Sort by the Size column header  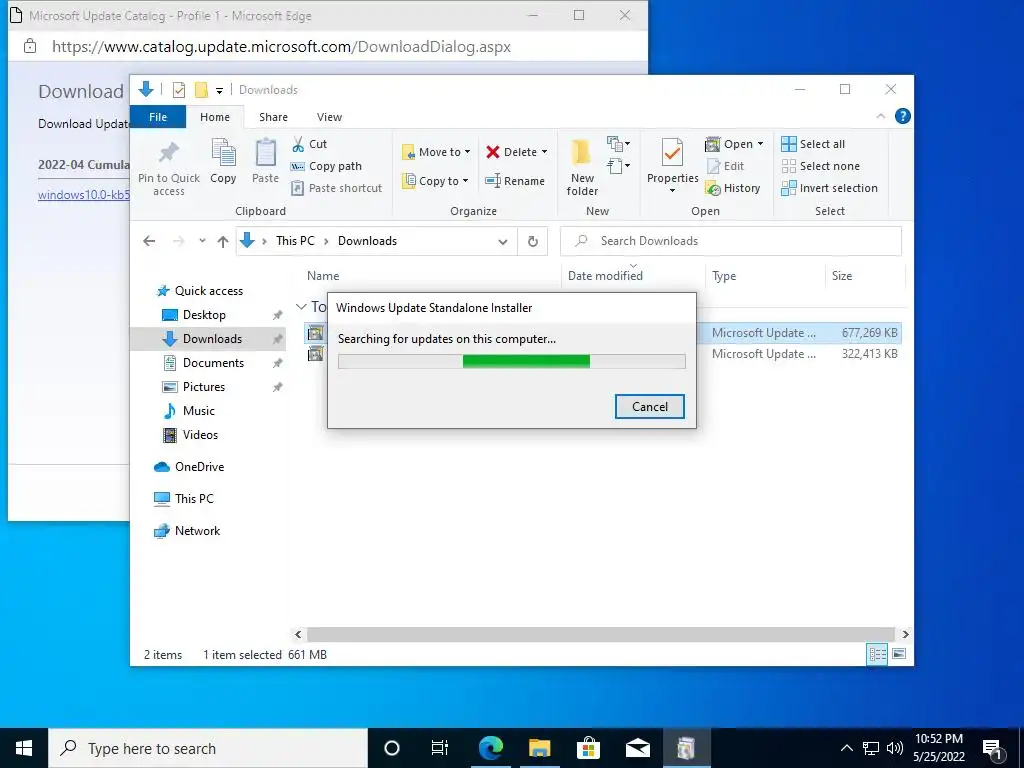pos(842,276)
